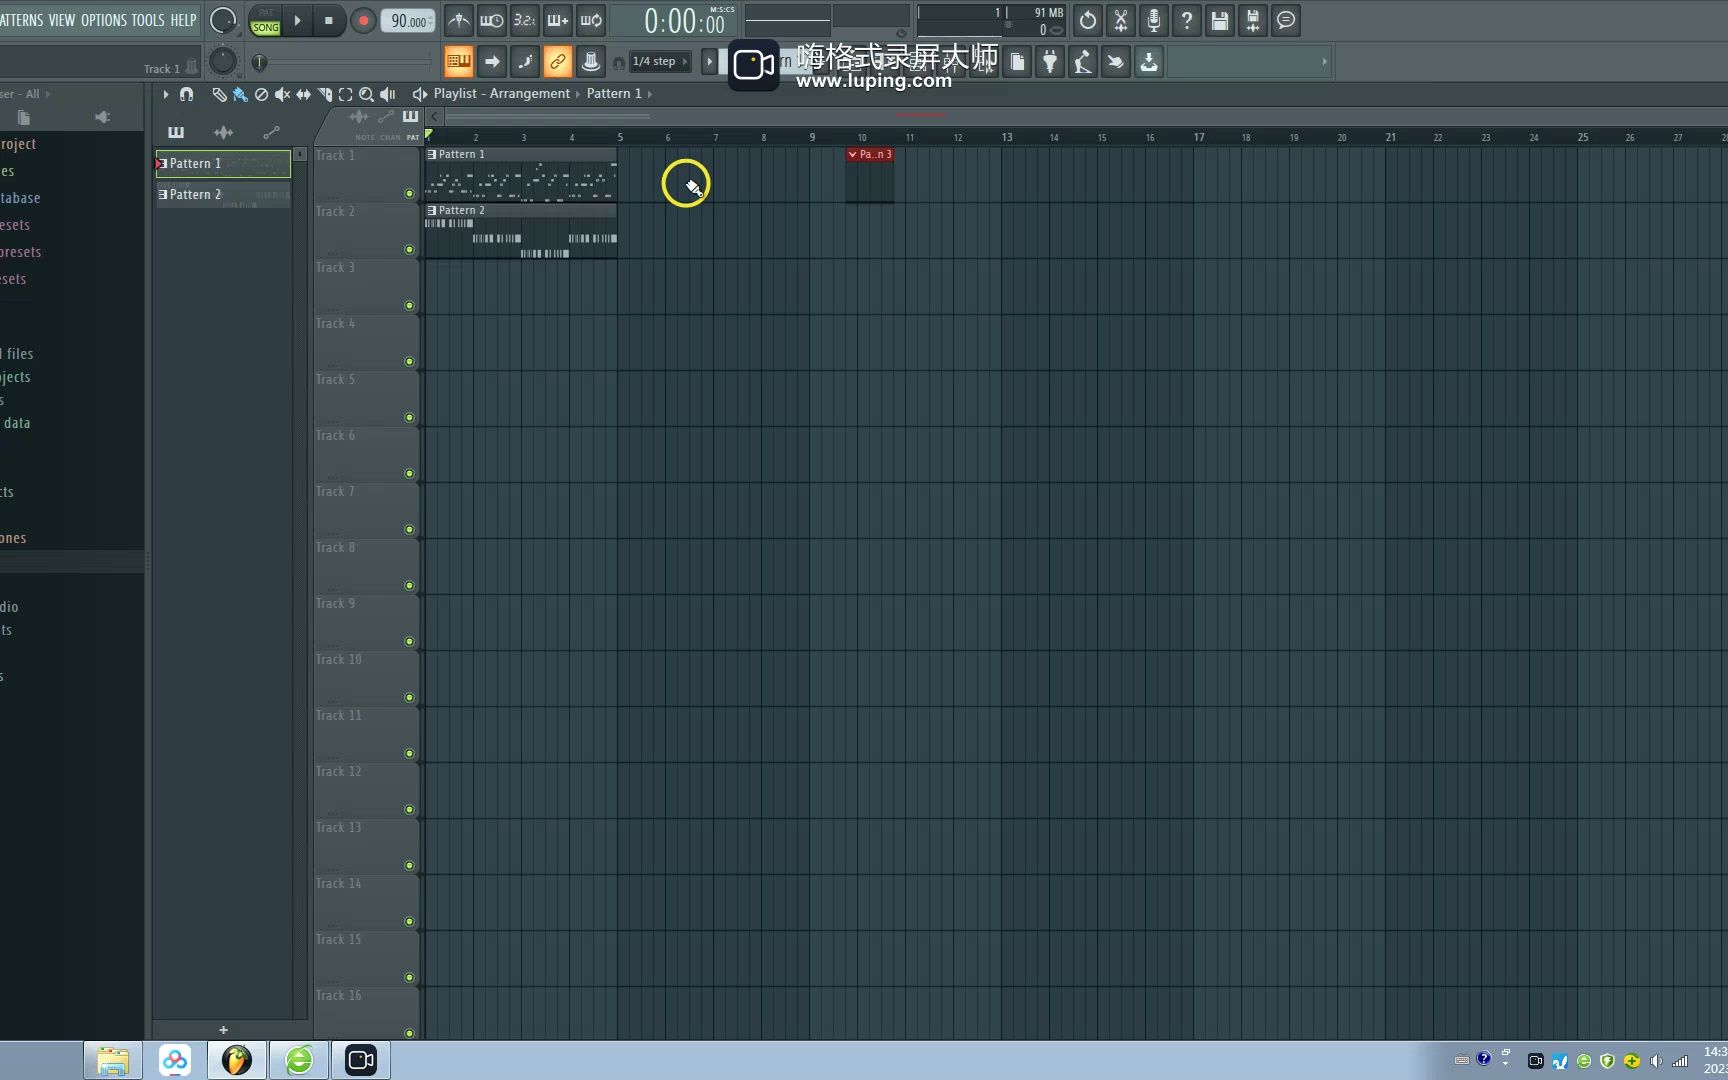This screenshot has width=1728, height=1080.
Task: Select the Draw pencil tool
Action: [x=219, y=94]
